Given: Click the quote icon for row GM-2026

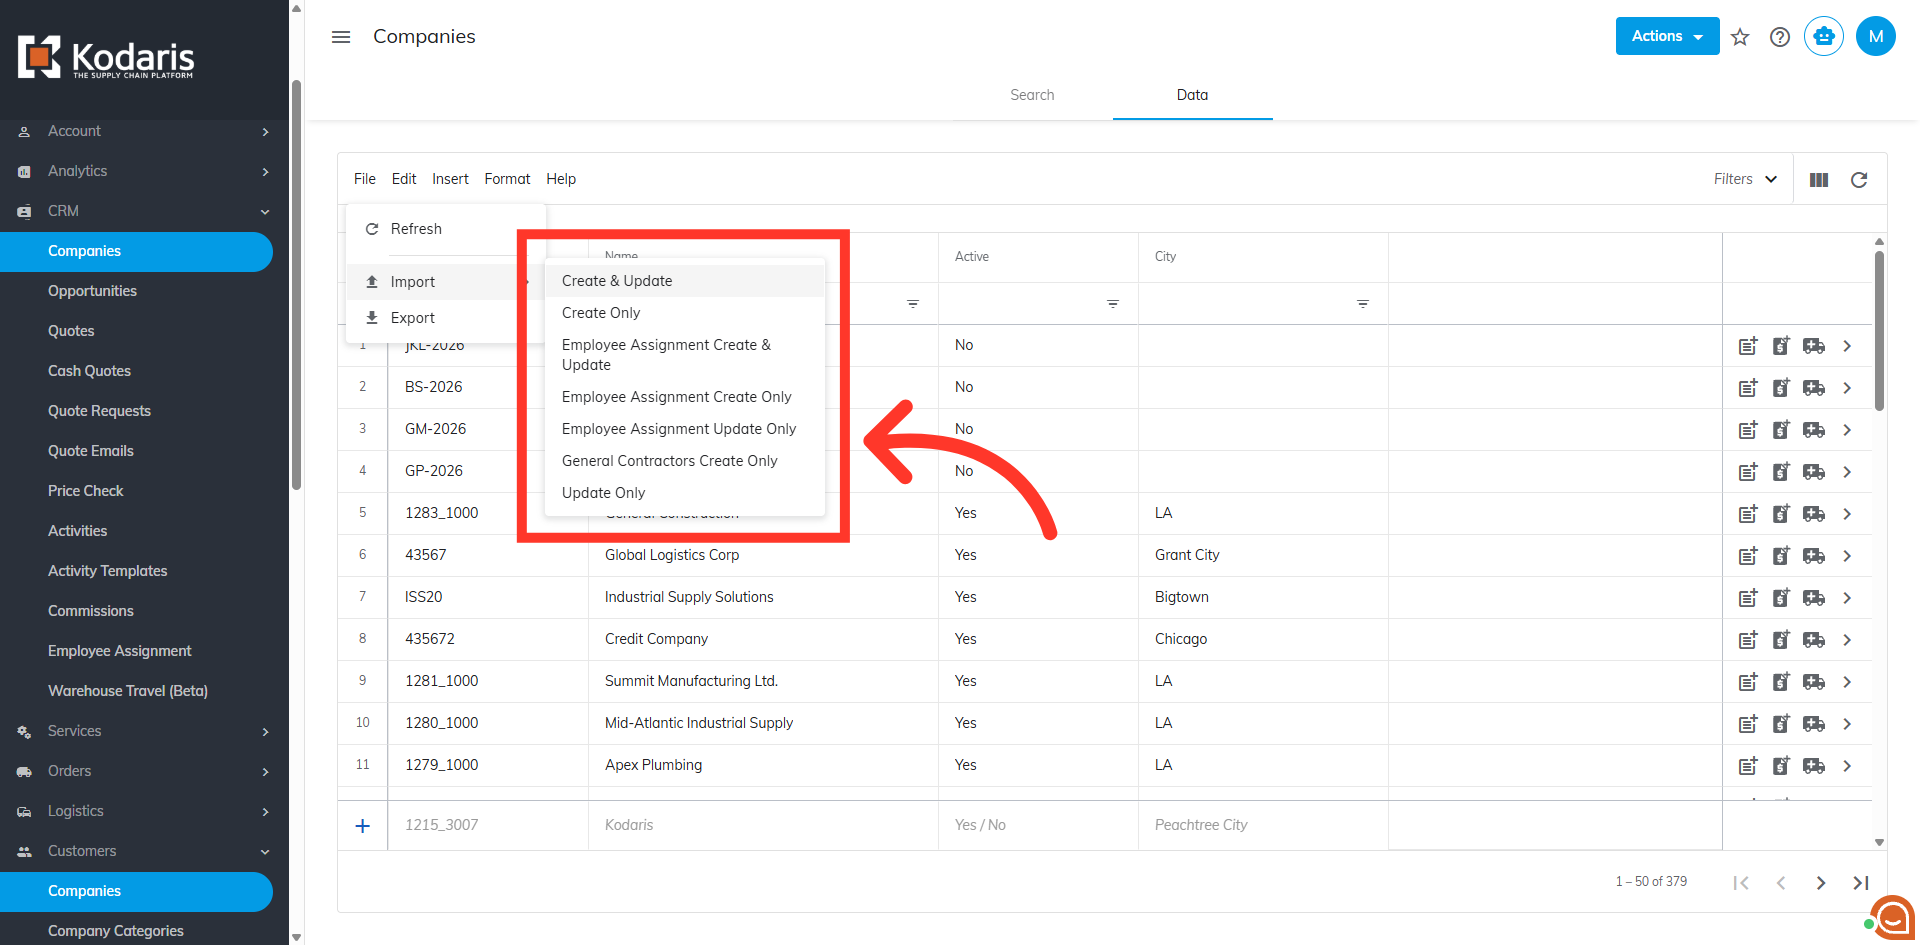Looking at the screenshot, I should 1781,430.
